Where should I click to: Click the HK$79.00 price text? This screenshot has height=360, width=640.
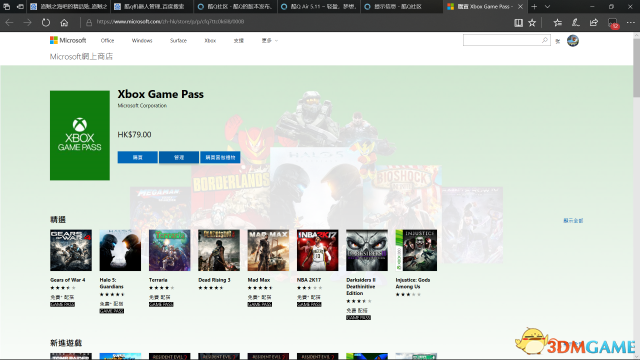(134, 134)
